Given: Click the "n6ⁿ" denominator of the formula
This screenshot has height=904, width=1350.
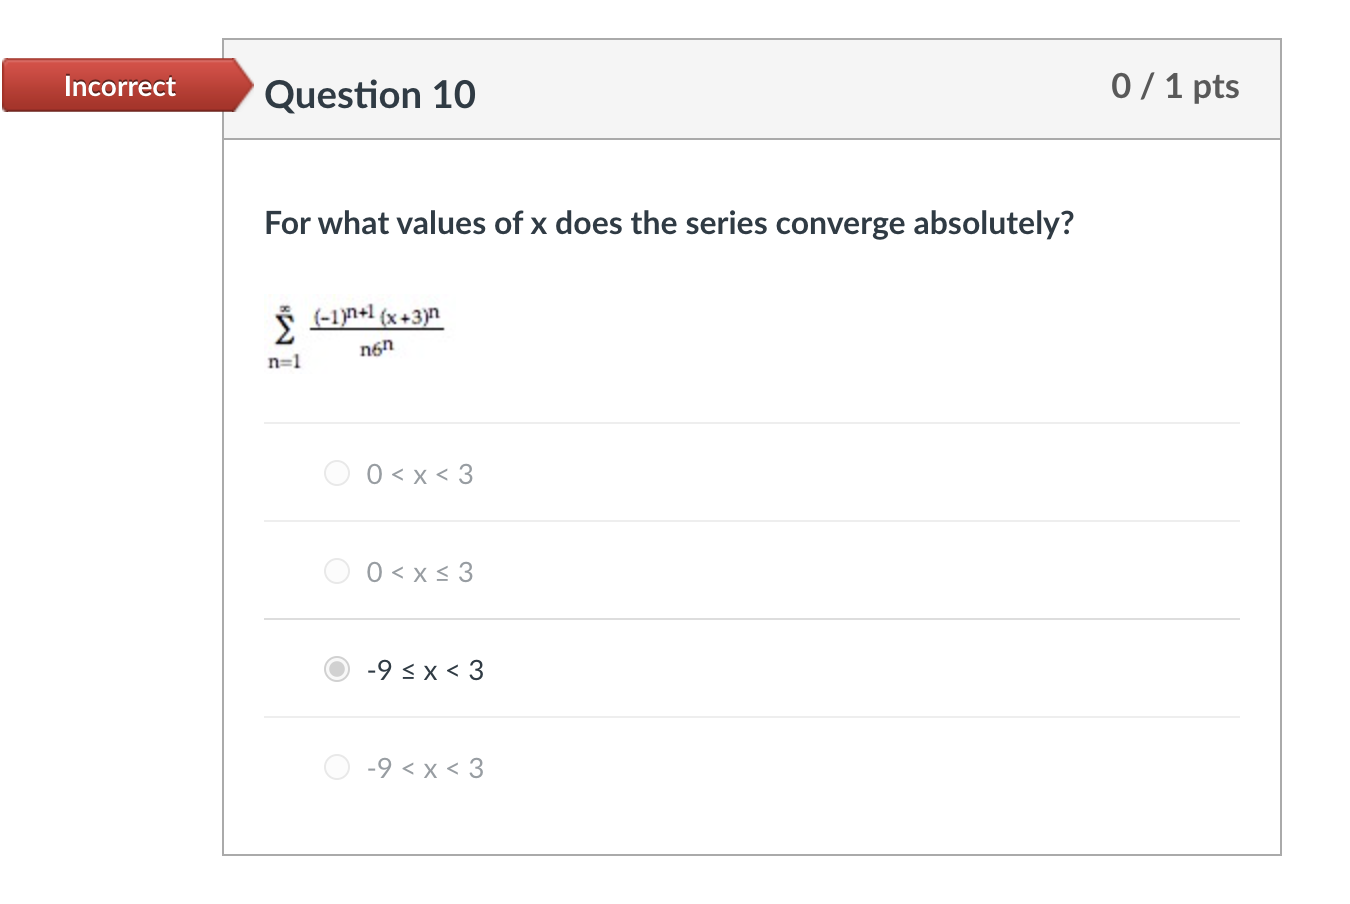Looking at the screenshot, I should pos(377,348).
